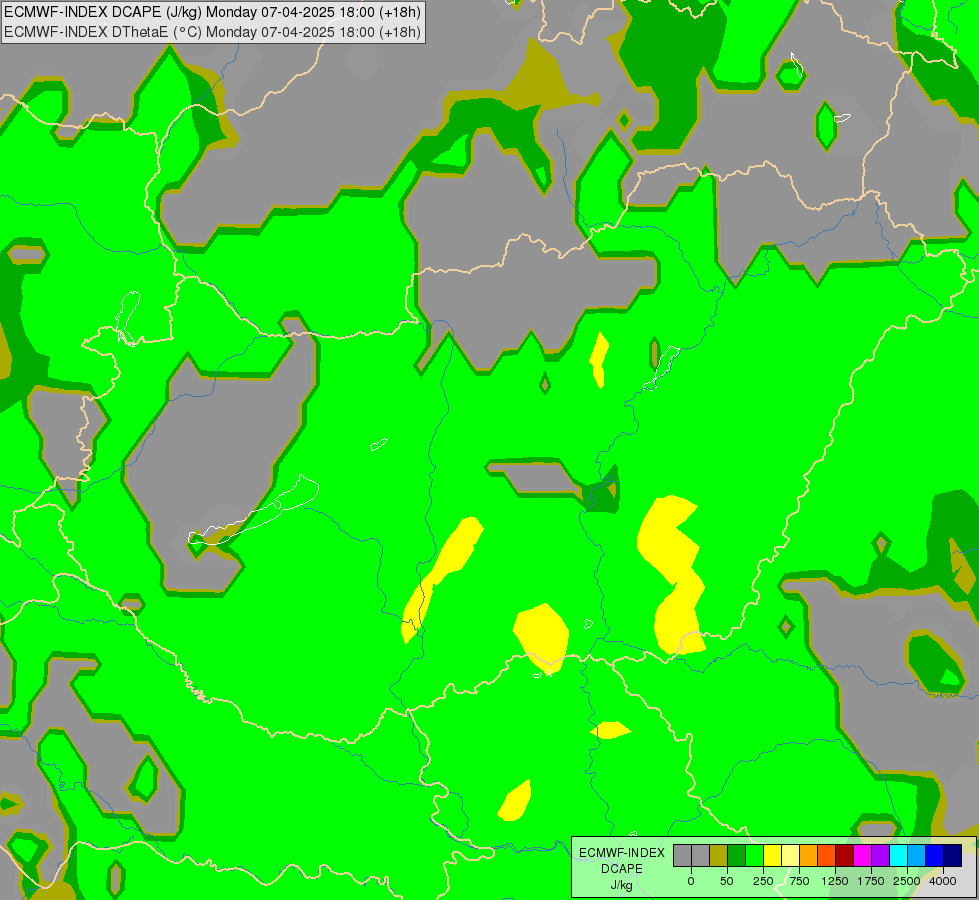This screenshot has width=979, height=900.
Task: Click 'ECMWF-INDEX' text inside the legend box
Action: 622,853
